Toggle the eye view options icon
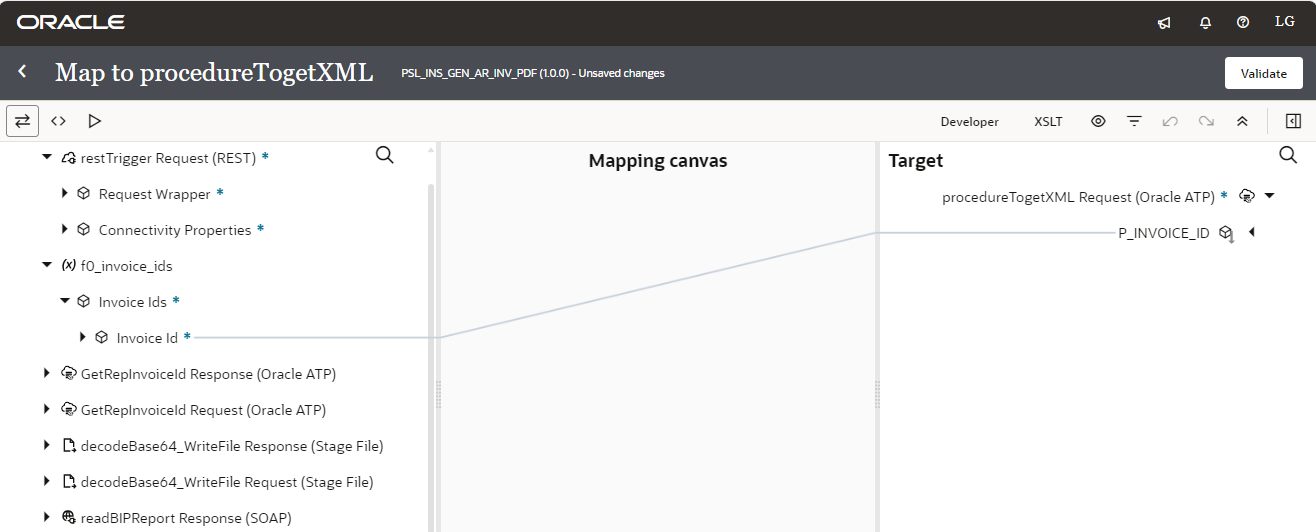Screen dimensions: 1316x532 (1098, 121)
